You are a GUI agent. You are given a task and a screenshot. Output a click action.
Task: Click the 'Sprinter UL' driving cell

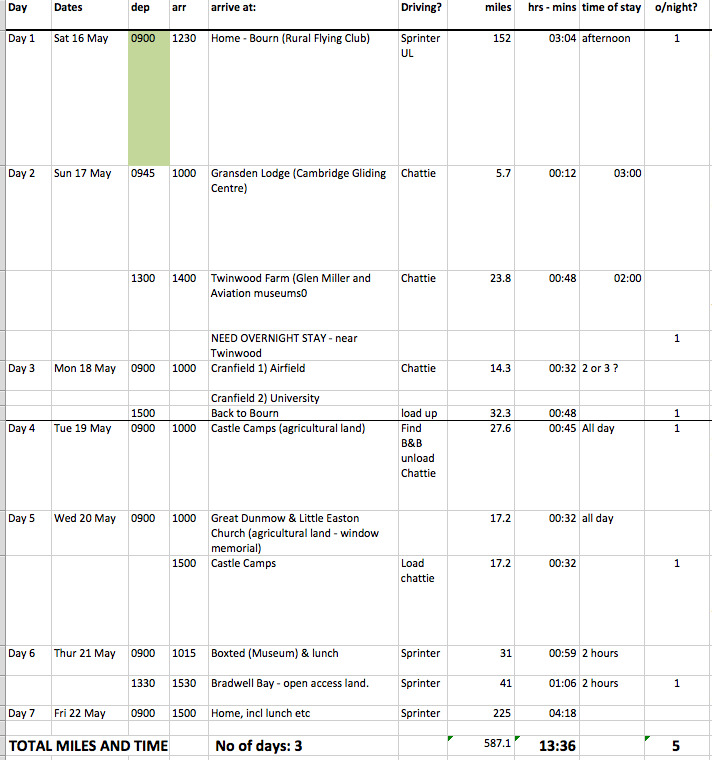421,47
